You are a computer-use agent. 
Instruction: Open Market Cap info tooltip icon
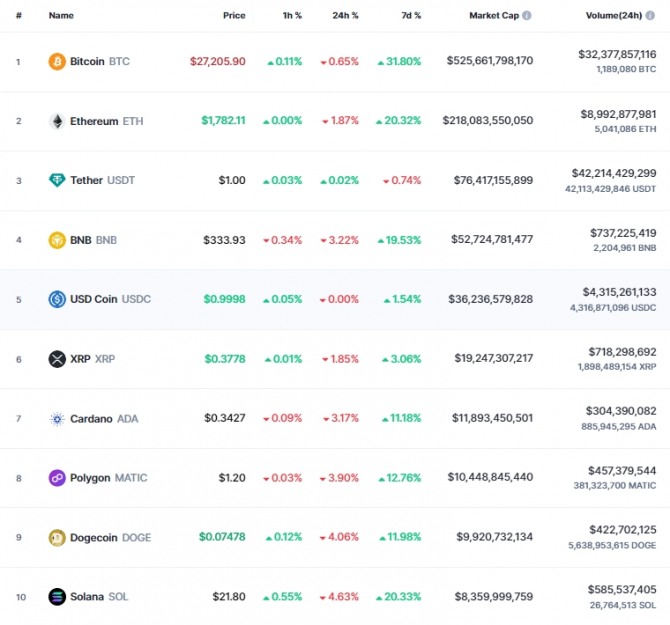point(527,15)
